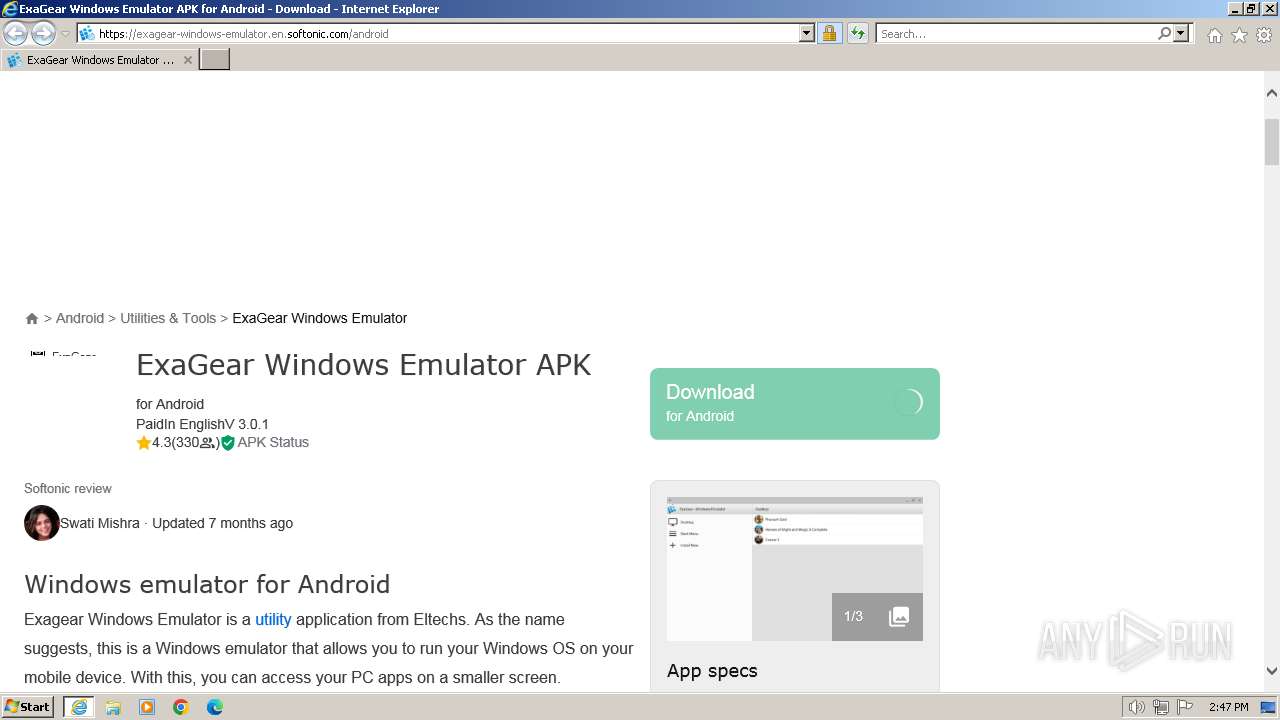This screenshot has width=1280, height=720.
Task: Click the vertical scrollbar up arrow
Action: pyautogui.click(x=1272, y=93)
